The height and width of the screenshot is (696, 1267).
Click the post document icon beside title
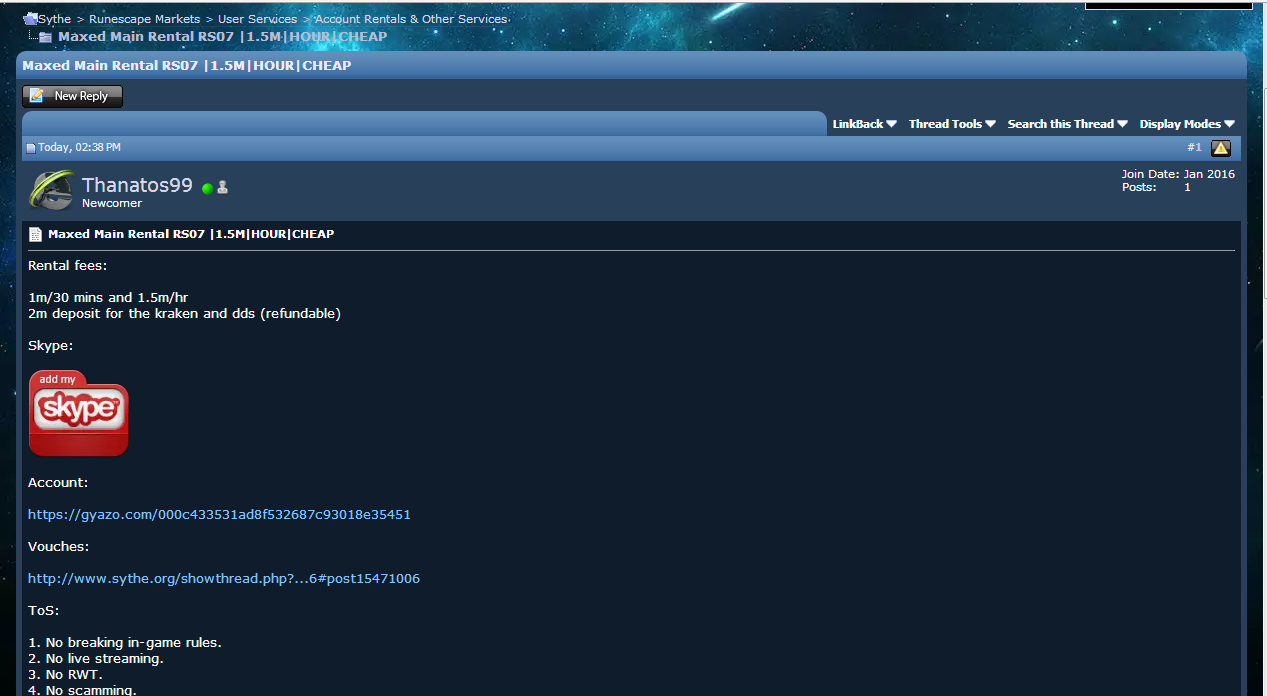[35, 235]
